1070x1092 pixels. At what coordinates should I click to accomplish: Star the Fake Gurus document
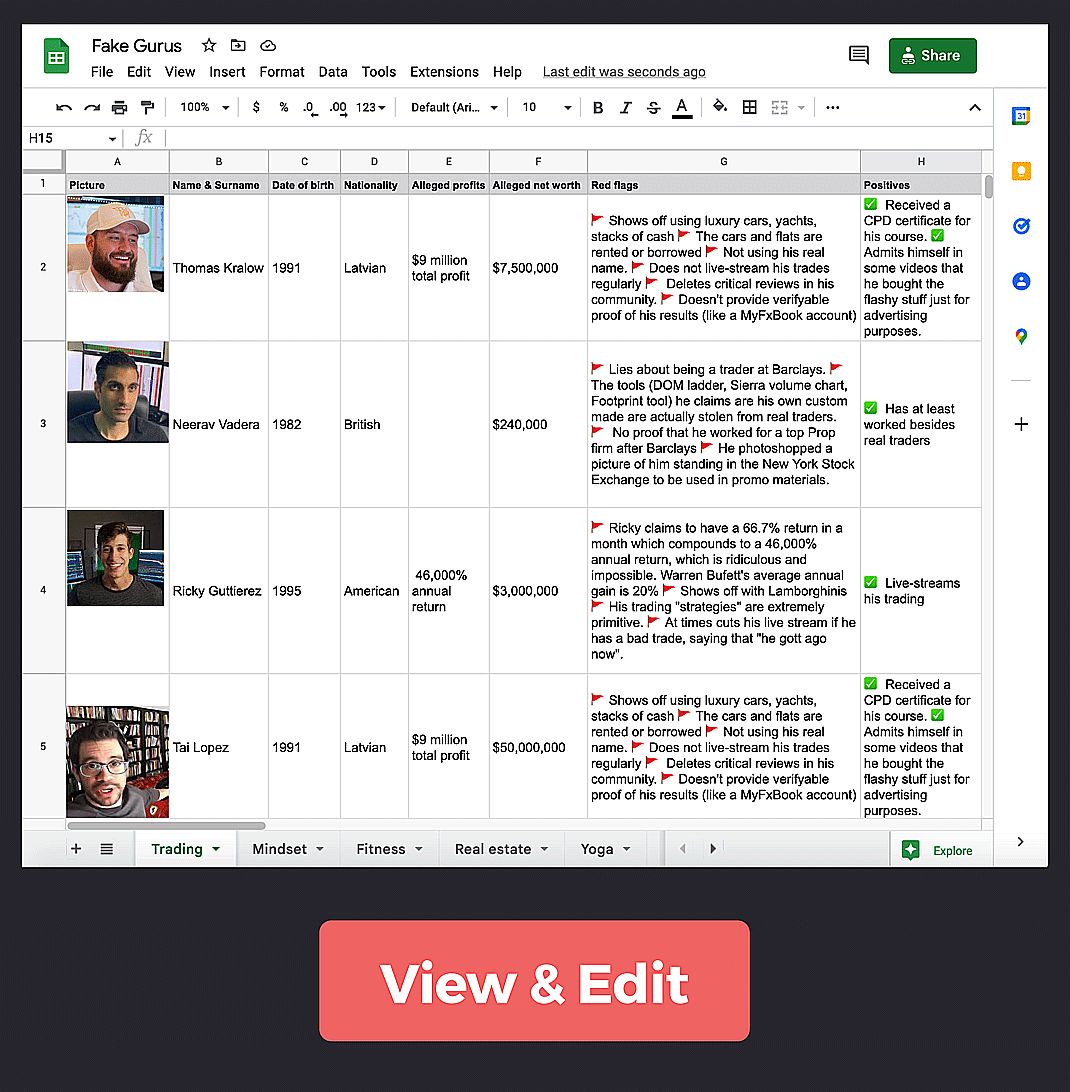(x=209, y=45)
